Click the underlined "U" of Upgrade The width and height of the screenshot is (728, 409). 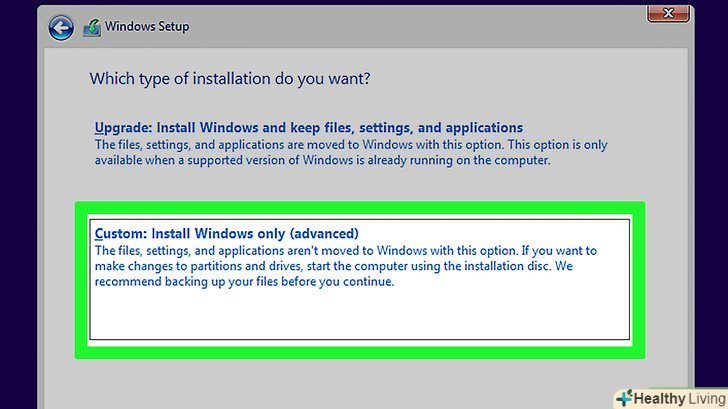(99, 128)
